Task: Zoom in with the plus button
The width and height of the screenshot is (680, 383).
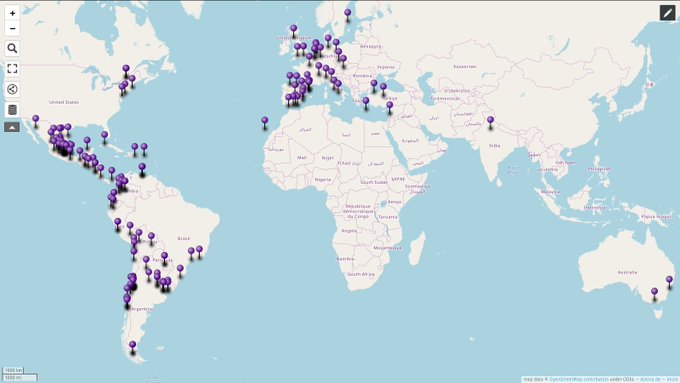Action: point(12,13)
